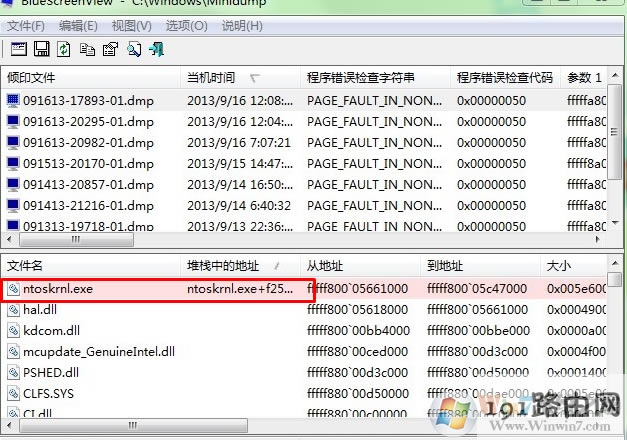627x440 pixels.
Task: Click the lower pane scroll-left arrow
Action: [x=10, y=425]
